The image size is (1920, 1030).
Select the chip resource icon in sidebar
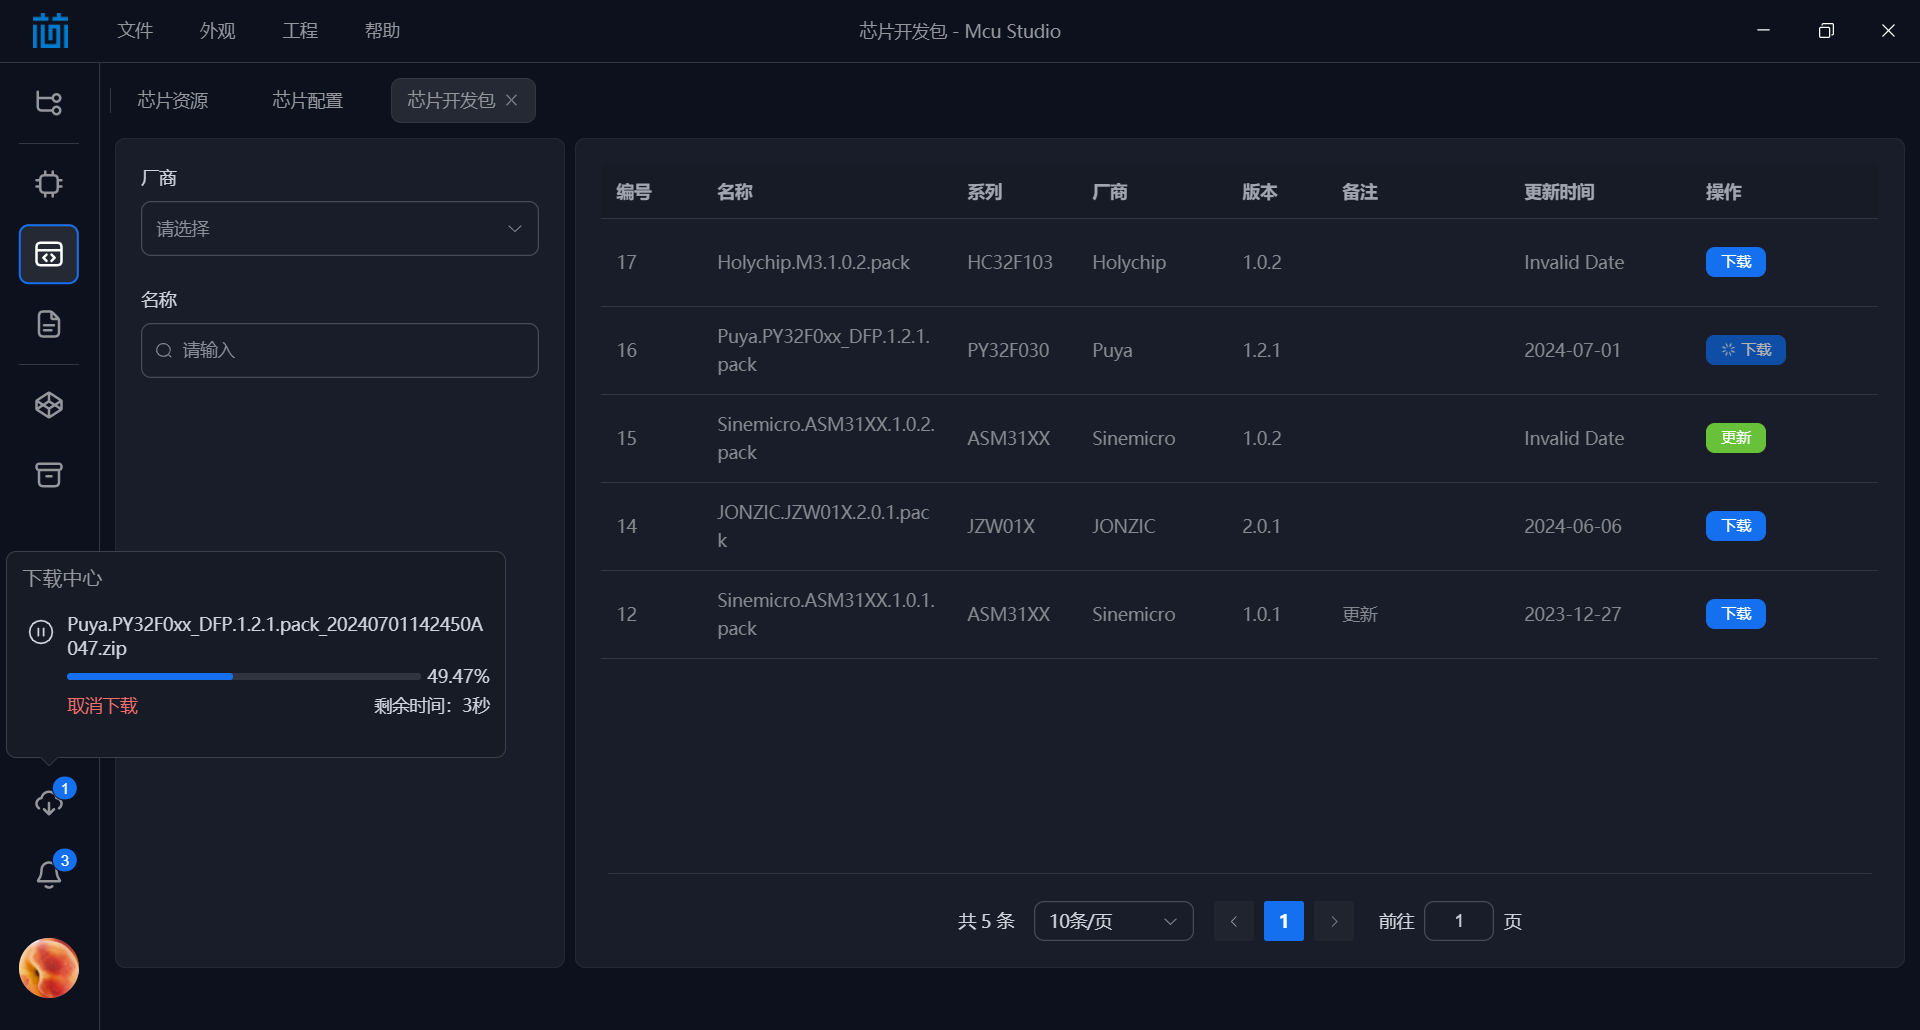[x=48, y=183]
